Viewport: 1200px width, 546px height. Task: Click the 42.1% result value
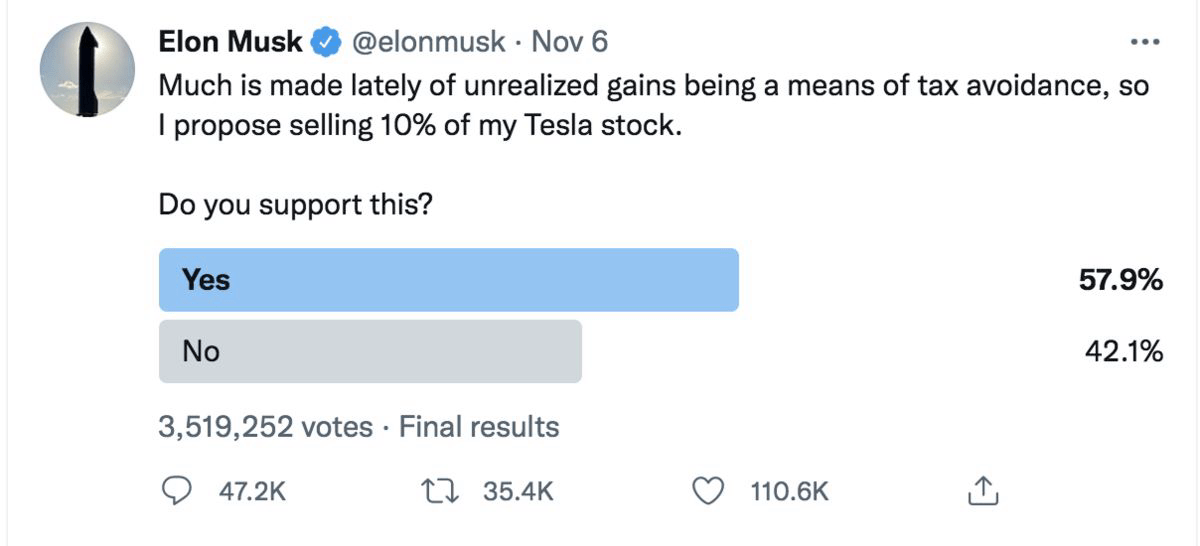pos(1124,351)
